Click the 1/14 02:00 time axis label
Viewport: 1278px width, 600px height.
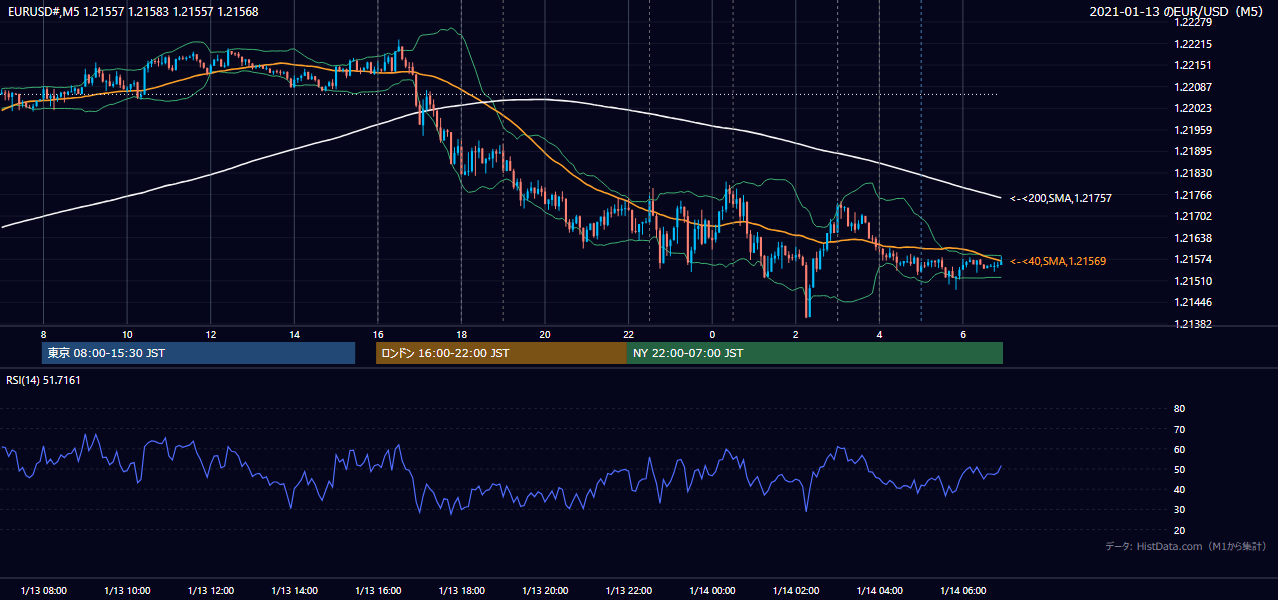[x=796, y=590]
